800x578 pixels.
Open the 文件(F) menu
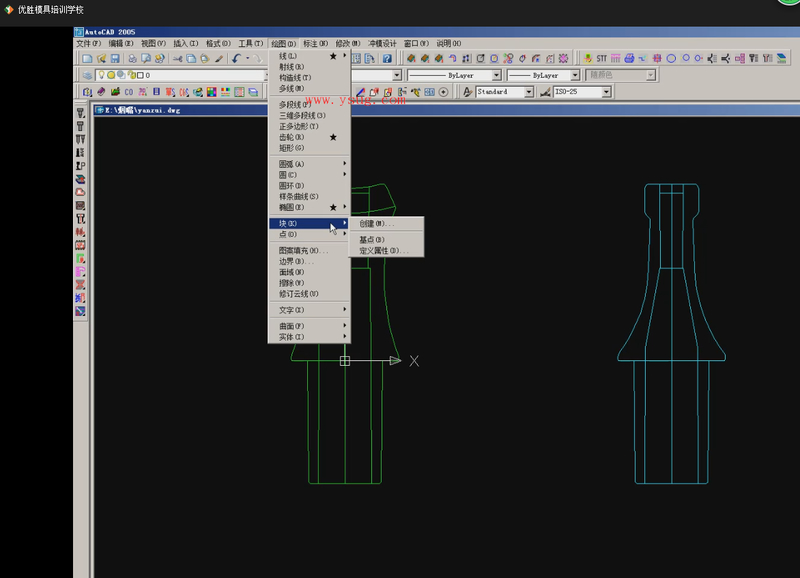pyautogui.click(x=88, y=43)
